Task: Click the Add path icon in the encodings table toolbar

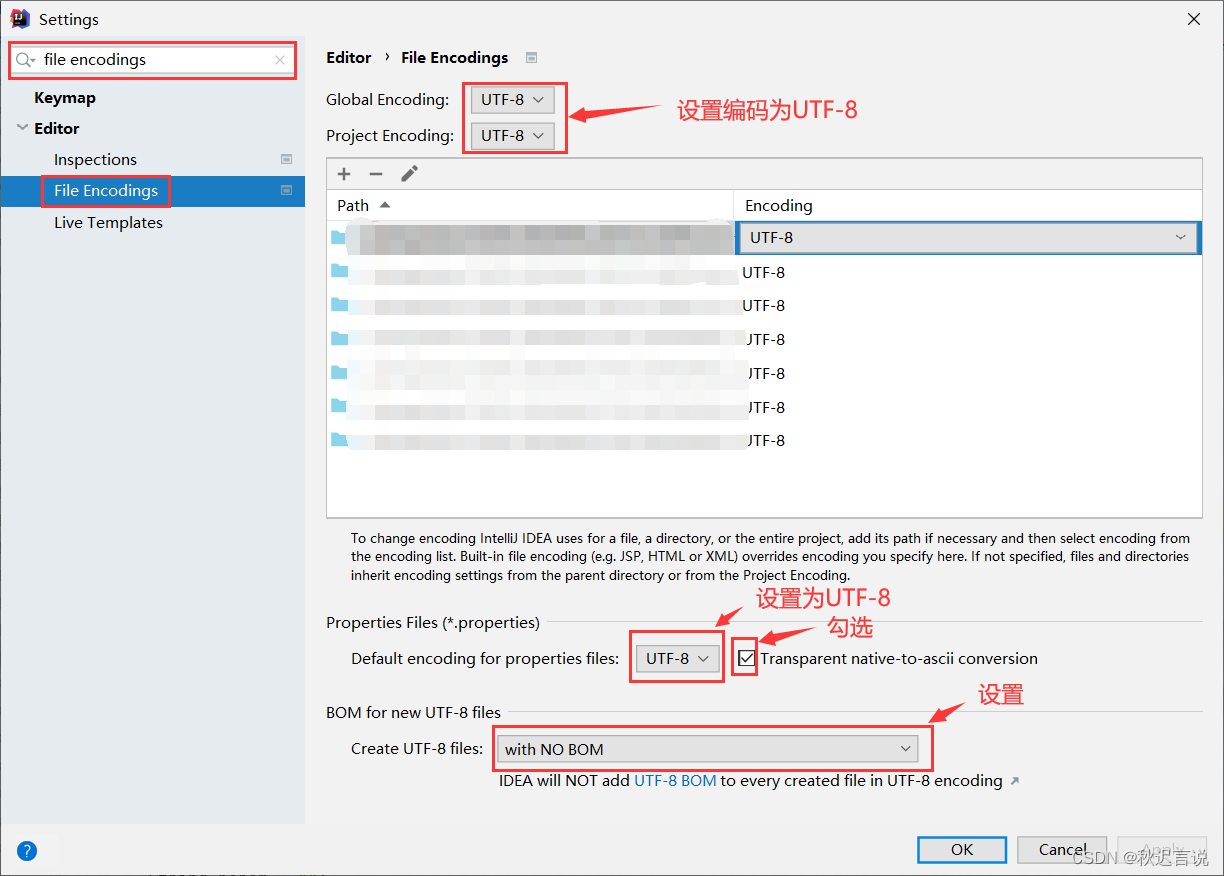Action: [344, 173]
